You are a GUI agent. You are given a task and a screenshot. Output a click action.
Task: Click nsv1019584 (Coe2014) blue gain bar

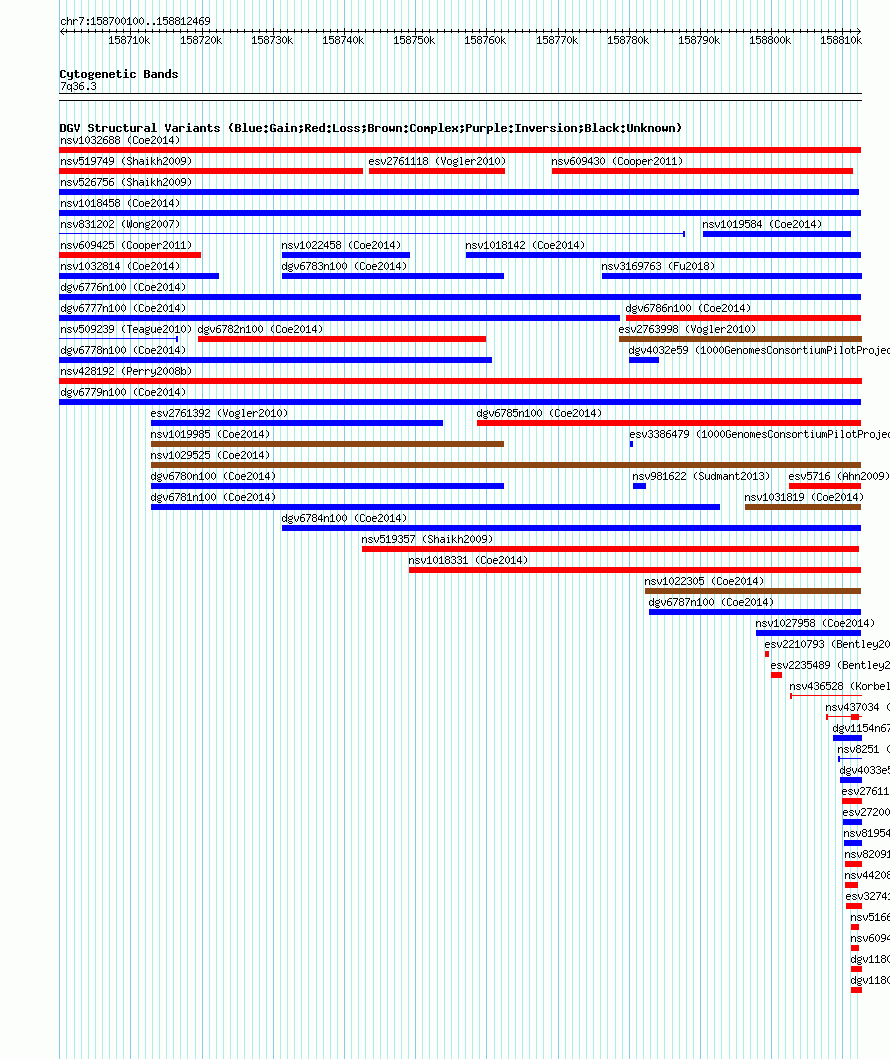pos(777,234)
